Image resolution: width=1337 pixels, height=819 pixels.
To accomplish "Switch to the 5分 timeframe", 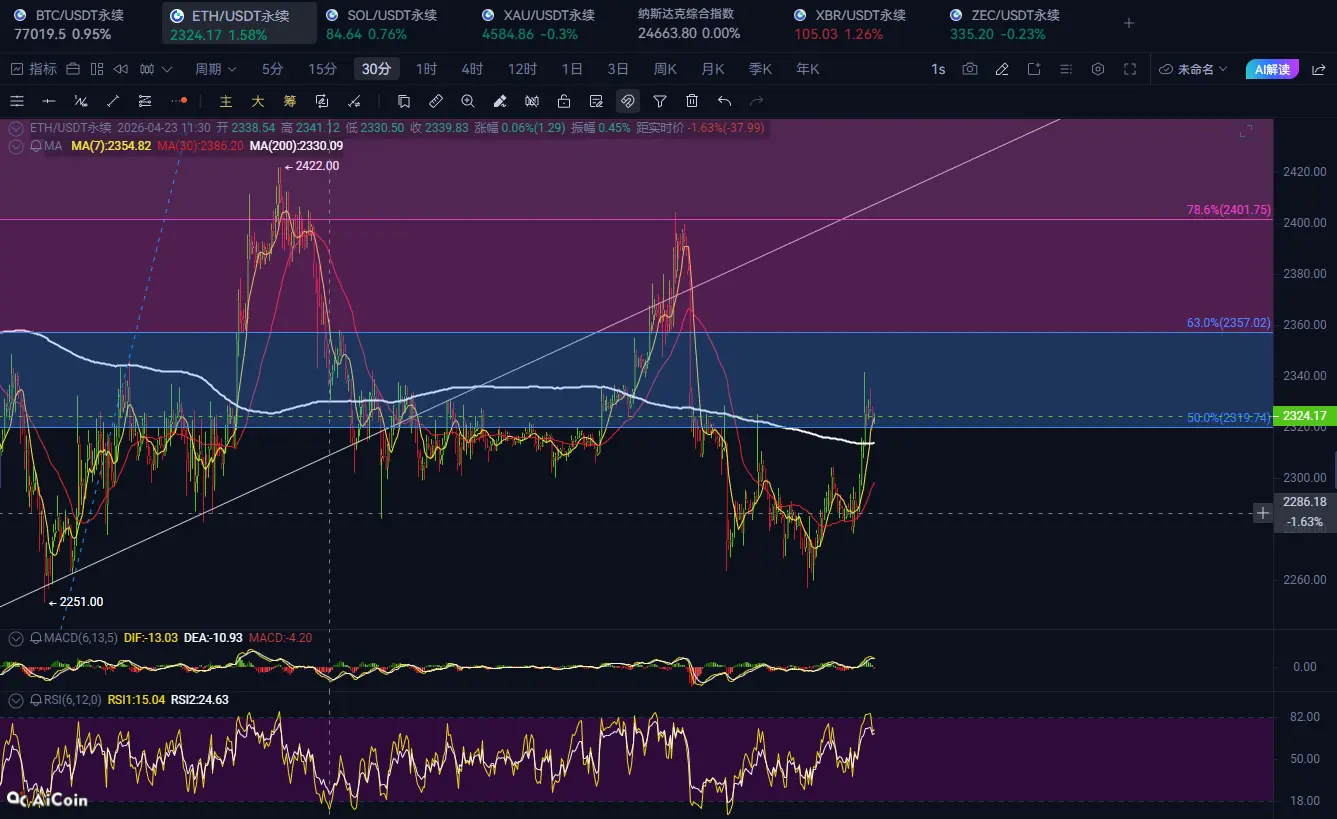I will tap(273, 69).
